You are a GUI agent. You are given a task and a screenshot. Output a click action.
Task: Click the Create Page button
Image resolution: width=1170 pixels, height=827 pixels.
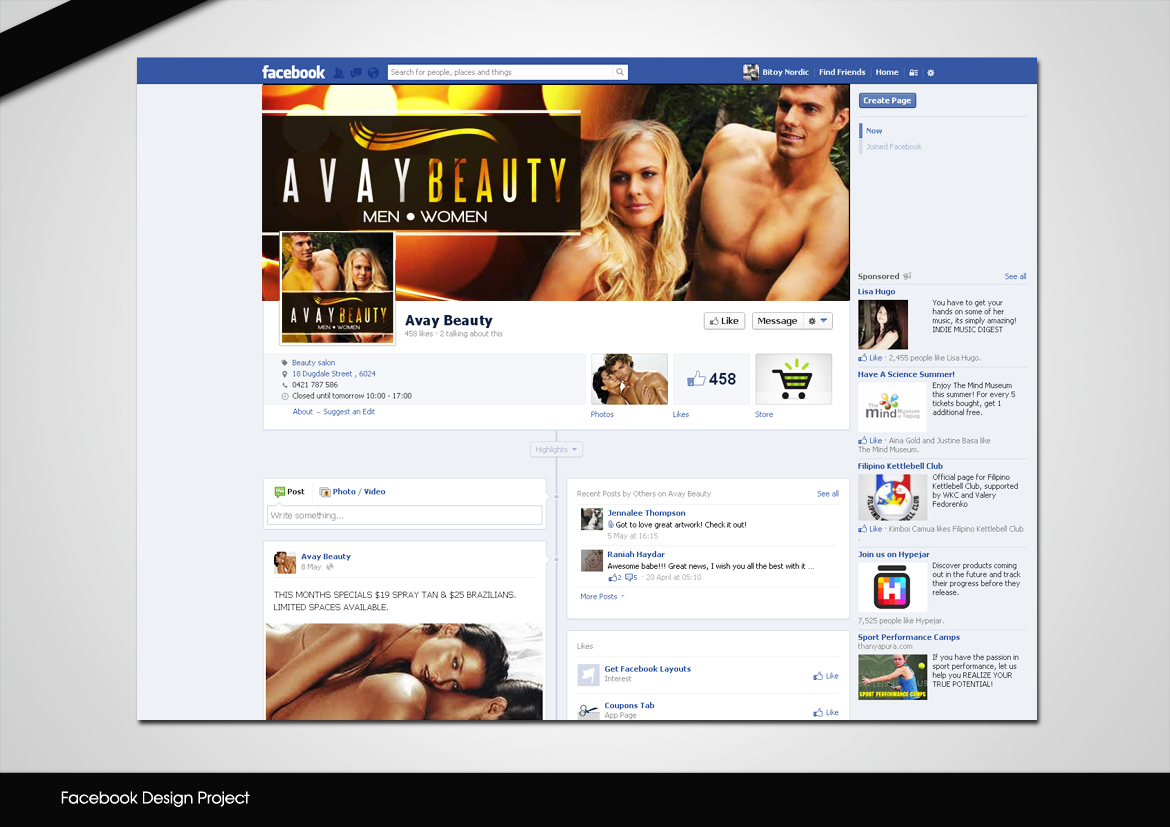(887, 100)
